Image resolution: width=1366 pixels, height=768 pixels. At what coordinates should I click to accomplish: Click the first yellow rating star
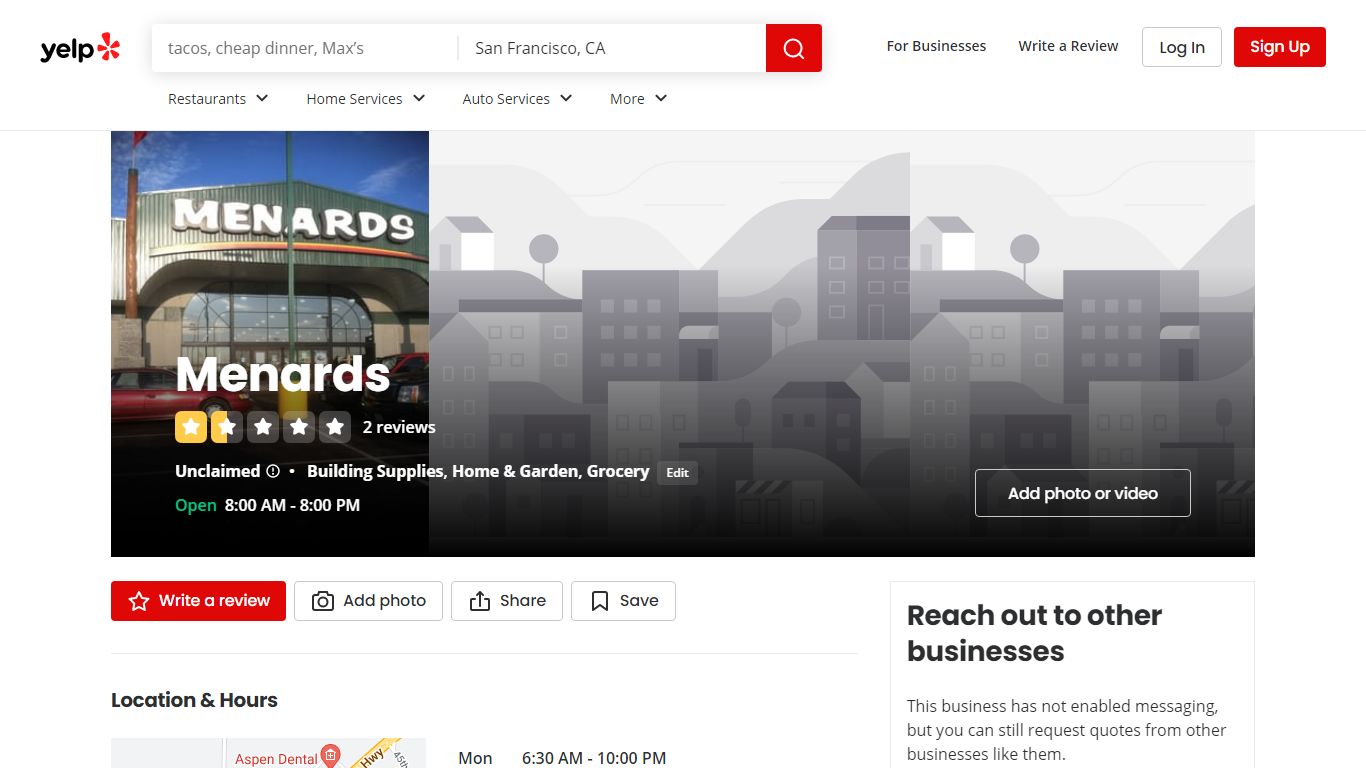click(x=191, y=427)
